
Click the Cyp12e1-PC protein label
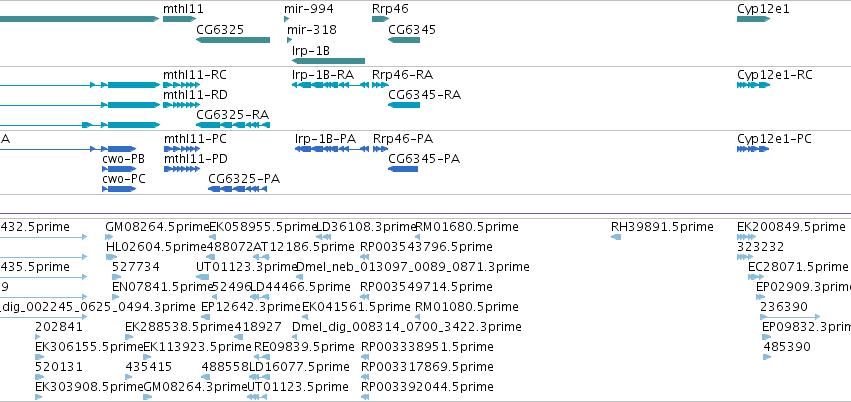point(774,139)
